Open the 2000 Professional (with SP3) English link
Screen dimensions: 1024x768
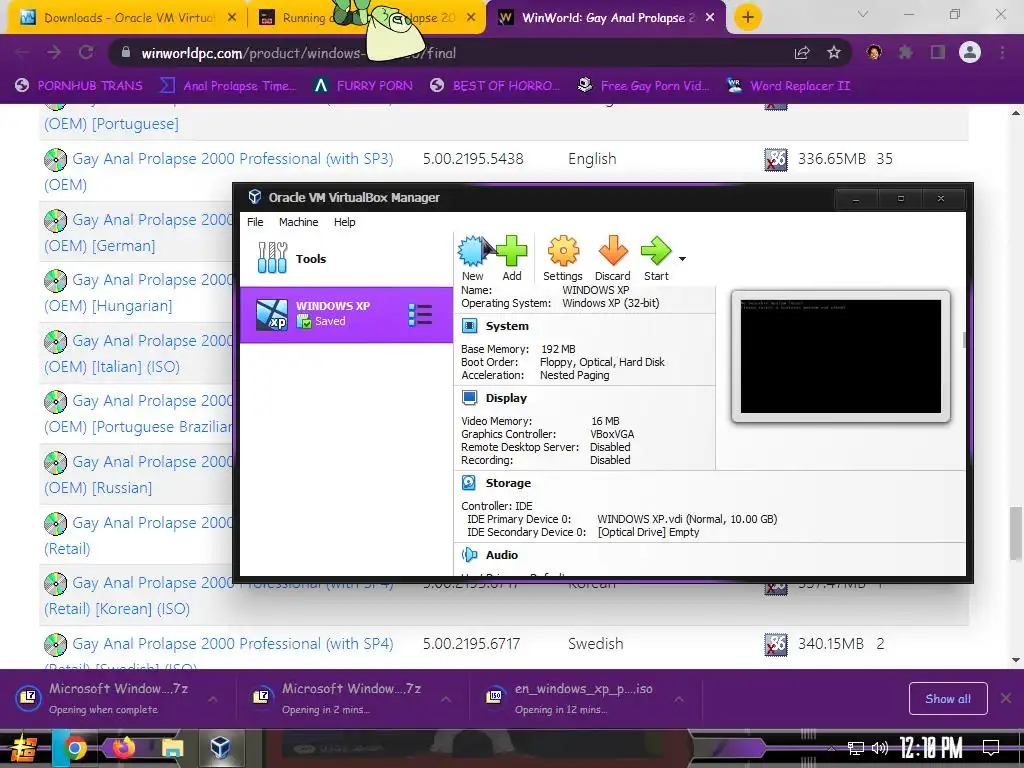232,159
